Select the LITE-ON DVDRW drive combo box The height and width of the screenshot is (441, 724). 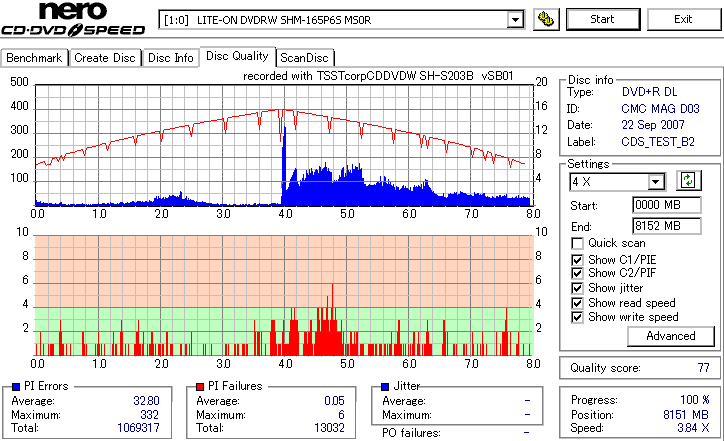(342, 20)
